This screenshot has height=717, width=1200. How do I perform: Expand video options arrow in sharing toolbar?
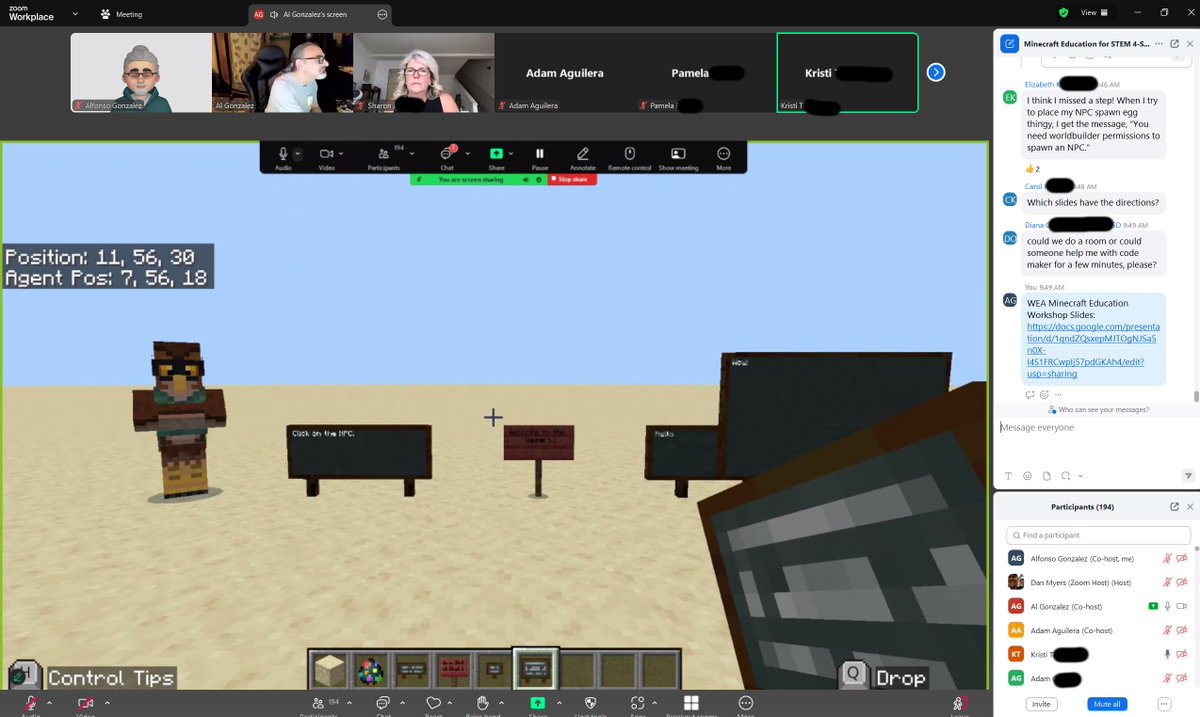pos(341,154)
